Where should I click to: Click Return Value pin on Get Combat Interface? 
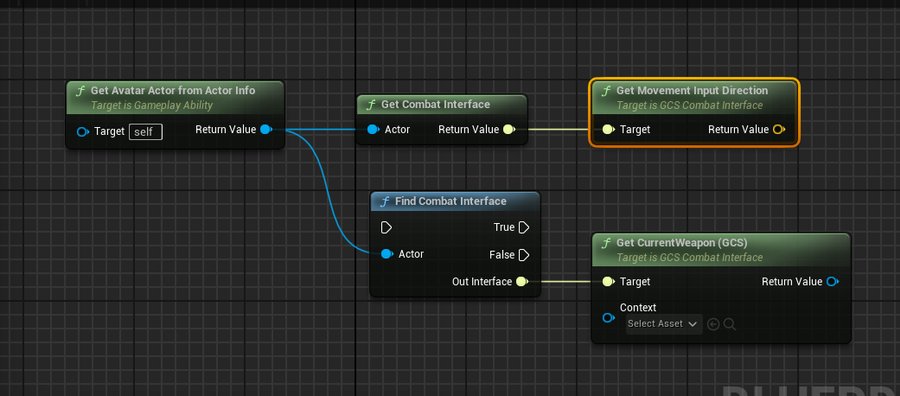point(509,130)
